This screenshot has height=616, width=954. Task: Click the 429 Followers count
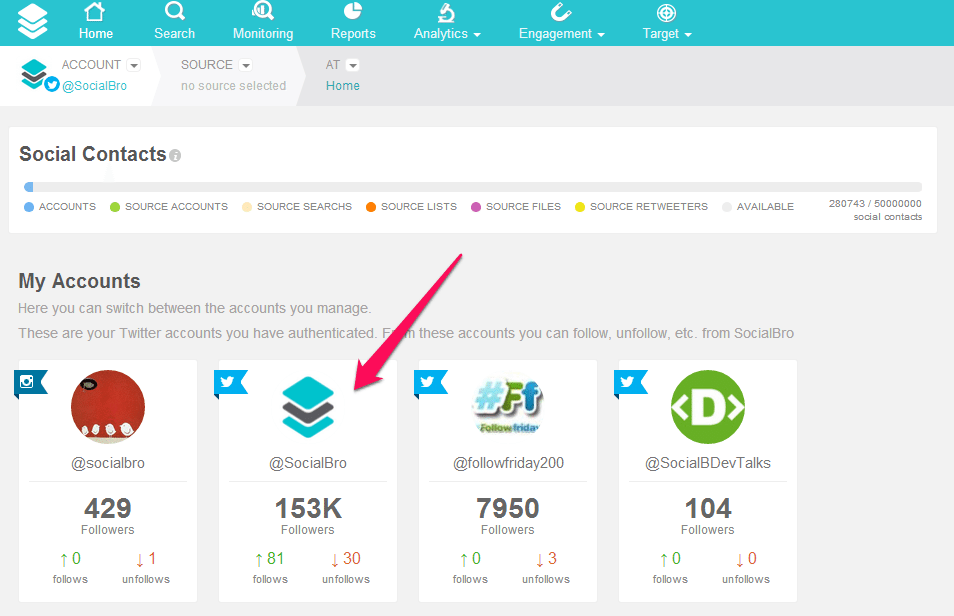click(x=108, y=508)
